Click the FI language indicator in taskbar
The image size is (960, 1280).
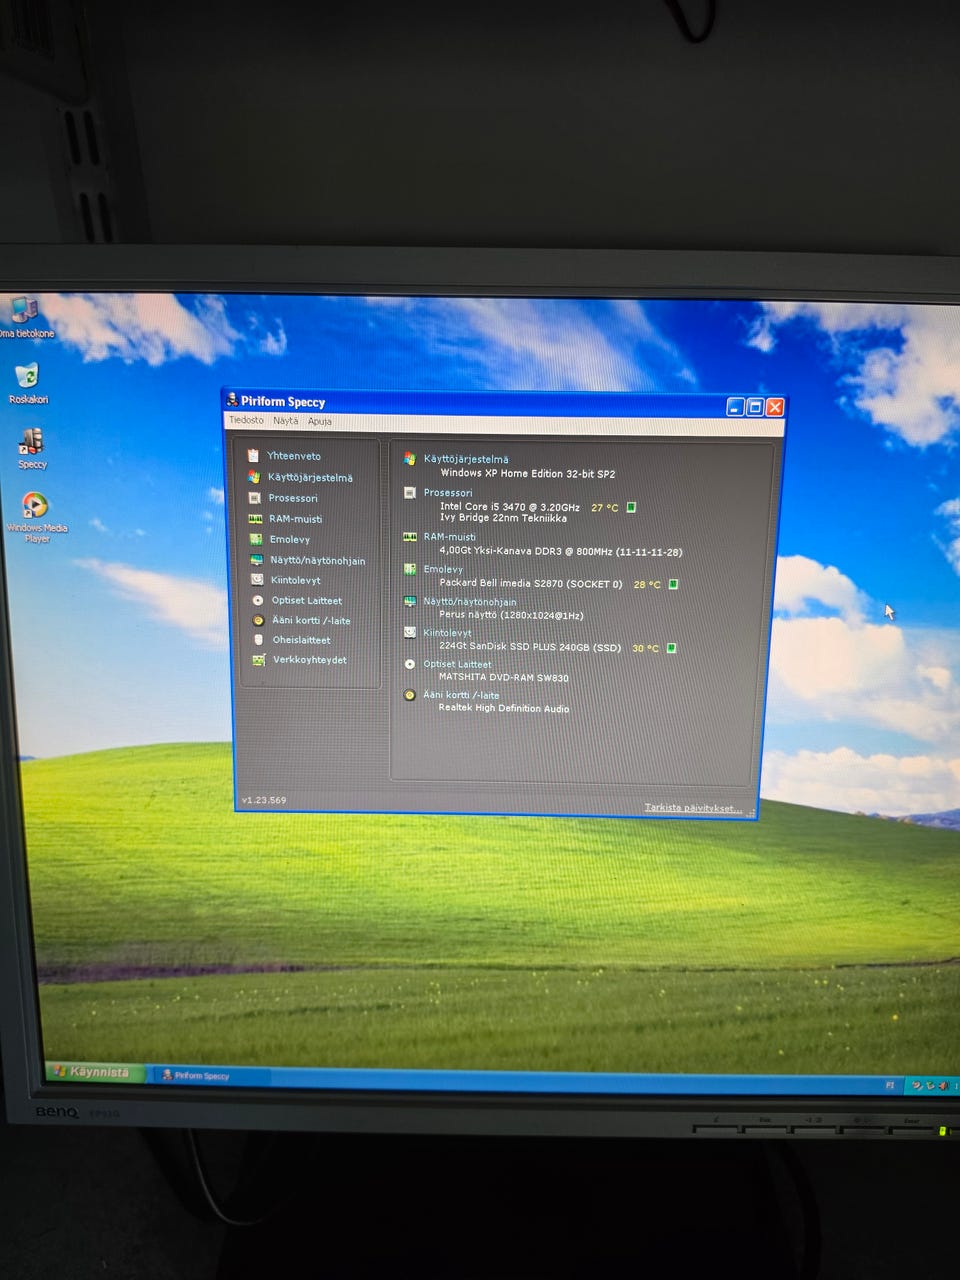(890, 1085)
